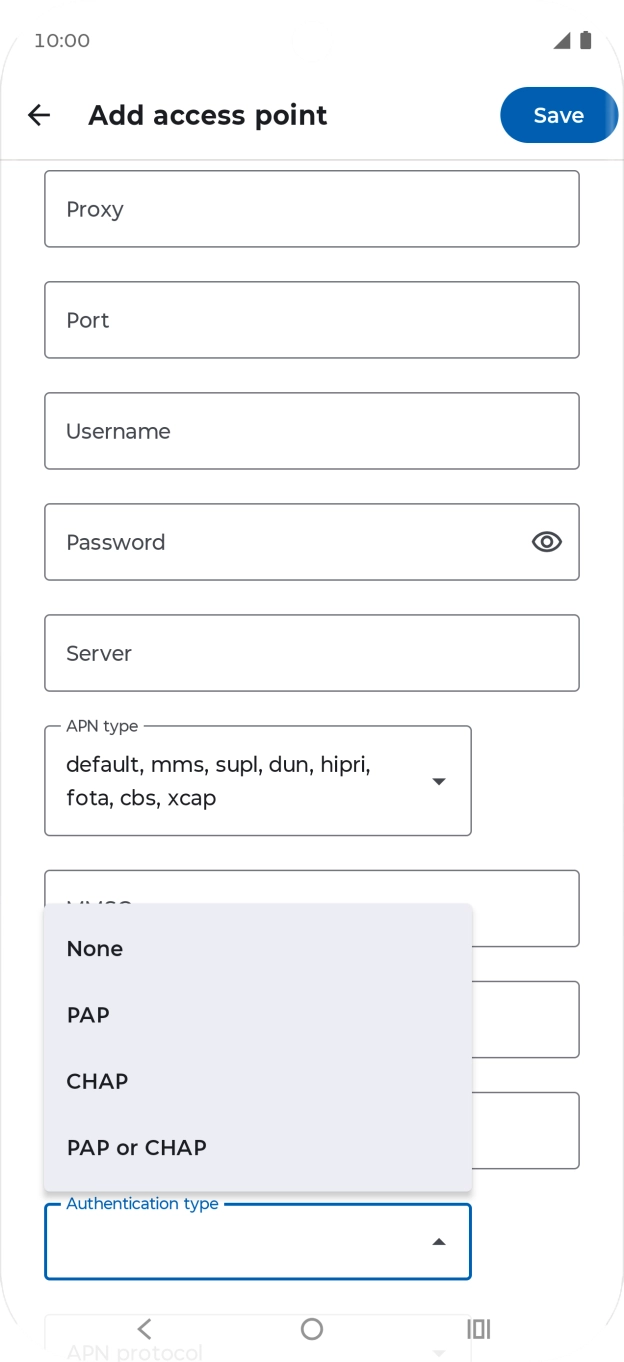The height and width of the screenshot is (1362, 624).
Task: Select None authentication option
Action: pyautogui.click(x=258, y=949)
